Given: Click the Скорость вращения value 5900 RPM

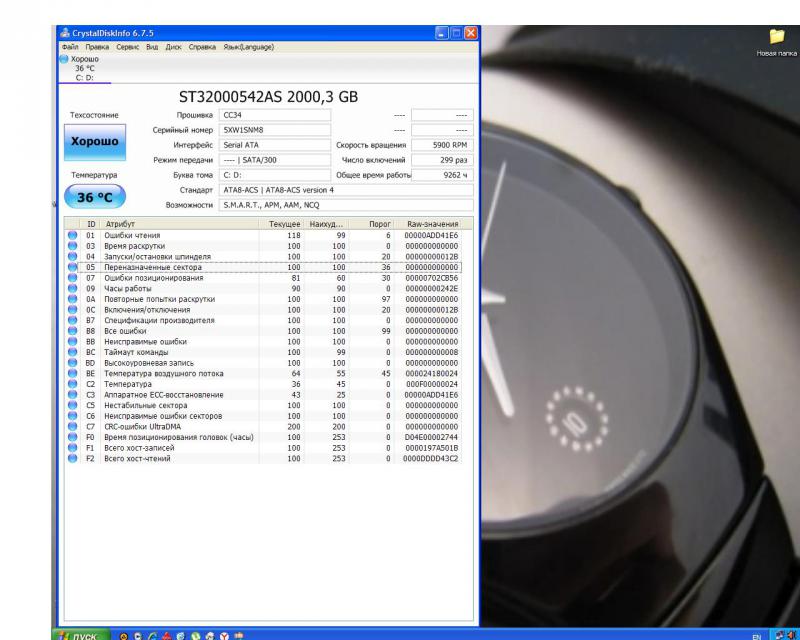Looking at the screenshot, I should point(442,145).
